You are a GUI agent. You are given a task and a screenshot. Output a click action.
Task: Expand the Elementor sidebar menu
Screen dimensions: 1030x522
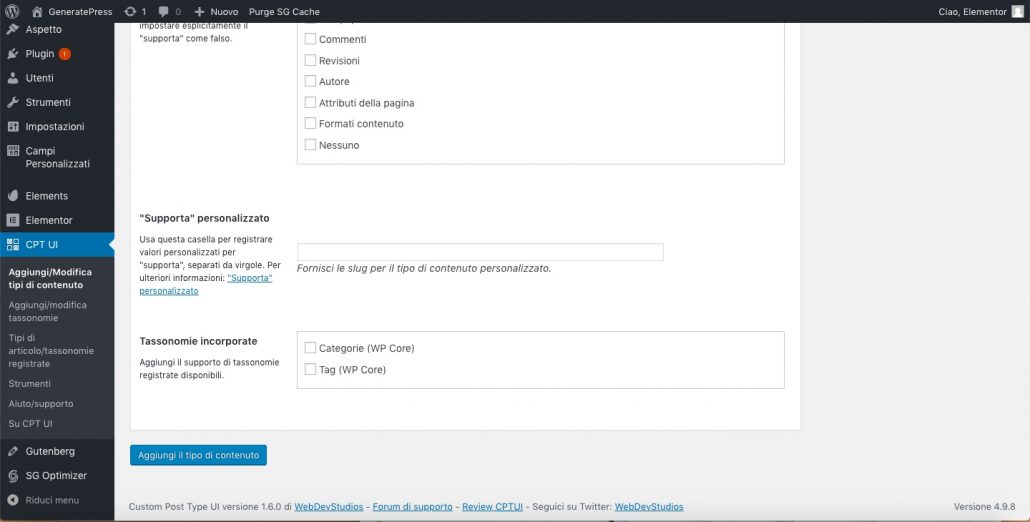pos(48,220)
